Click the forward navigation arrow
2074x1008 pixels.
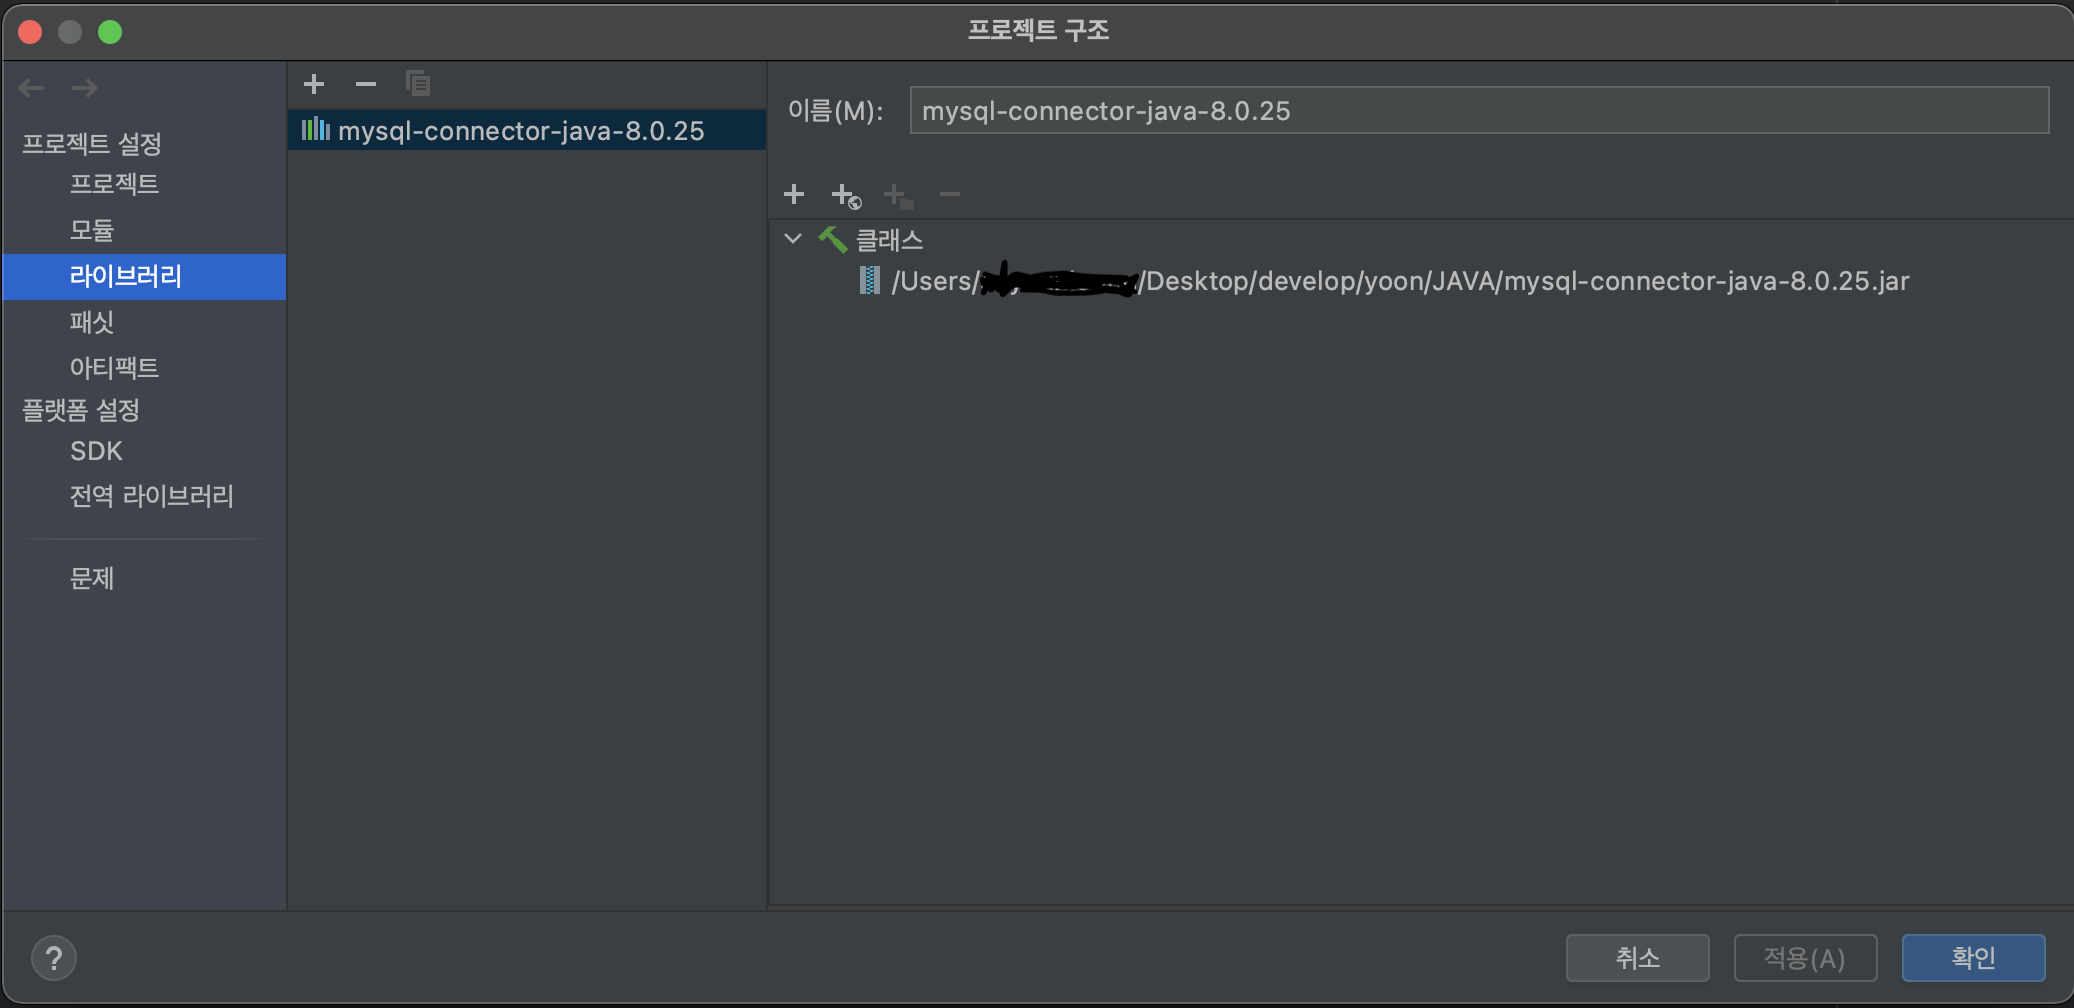[85, 88]
